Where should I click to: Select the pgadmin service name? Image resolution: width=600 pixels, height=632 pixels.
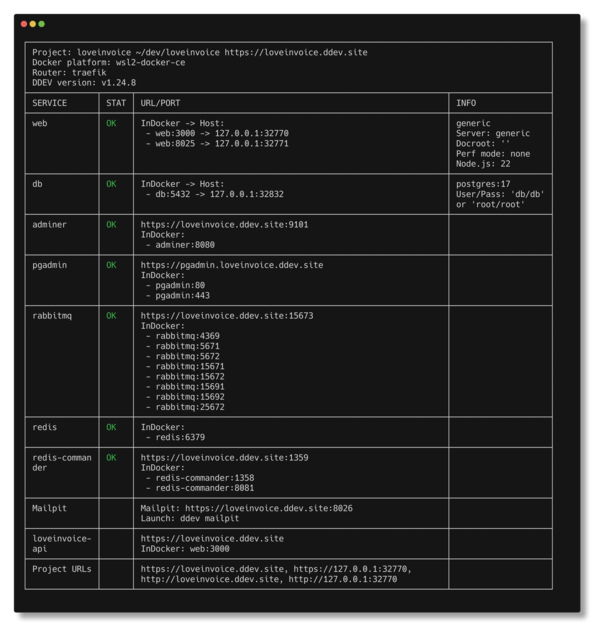click(x=50, y=265)
